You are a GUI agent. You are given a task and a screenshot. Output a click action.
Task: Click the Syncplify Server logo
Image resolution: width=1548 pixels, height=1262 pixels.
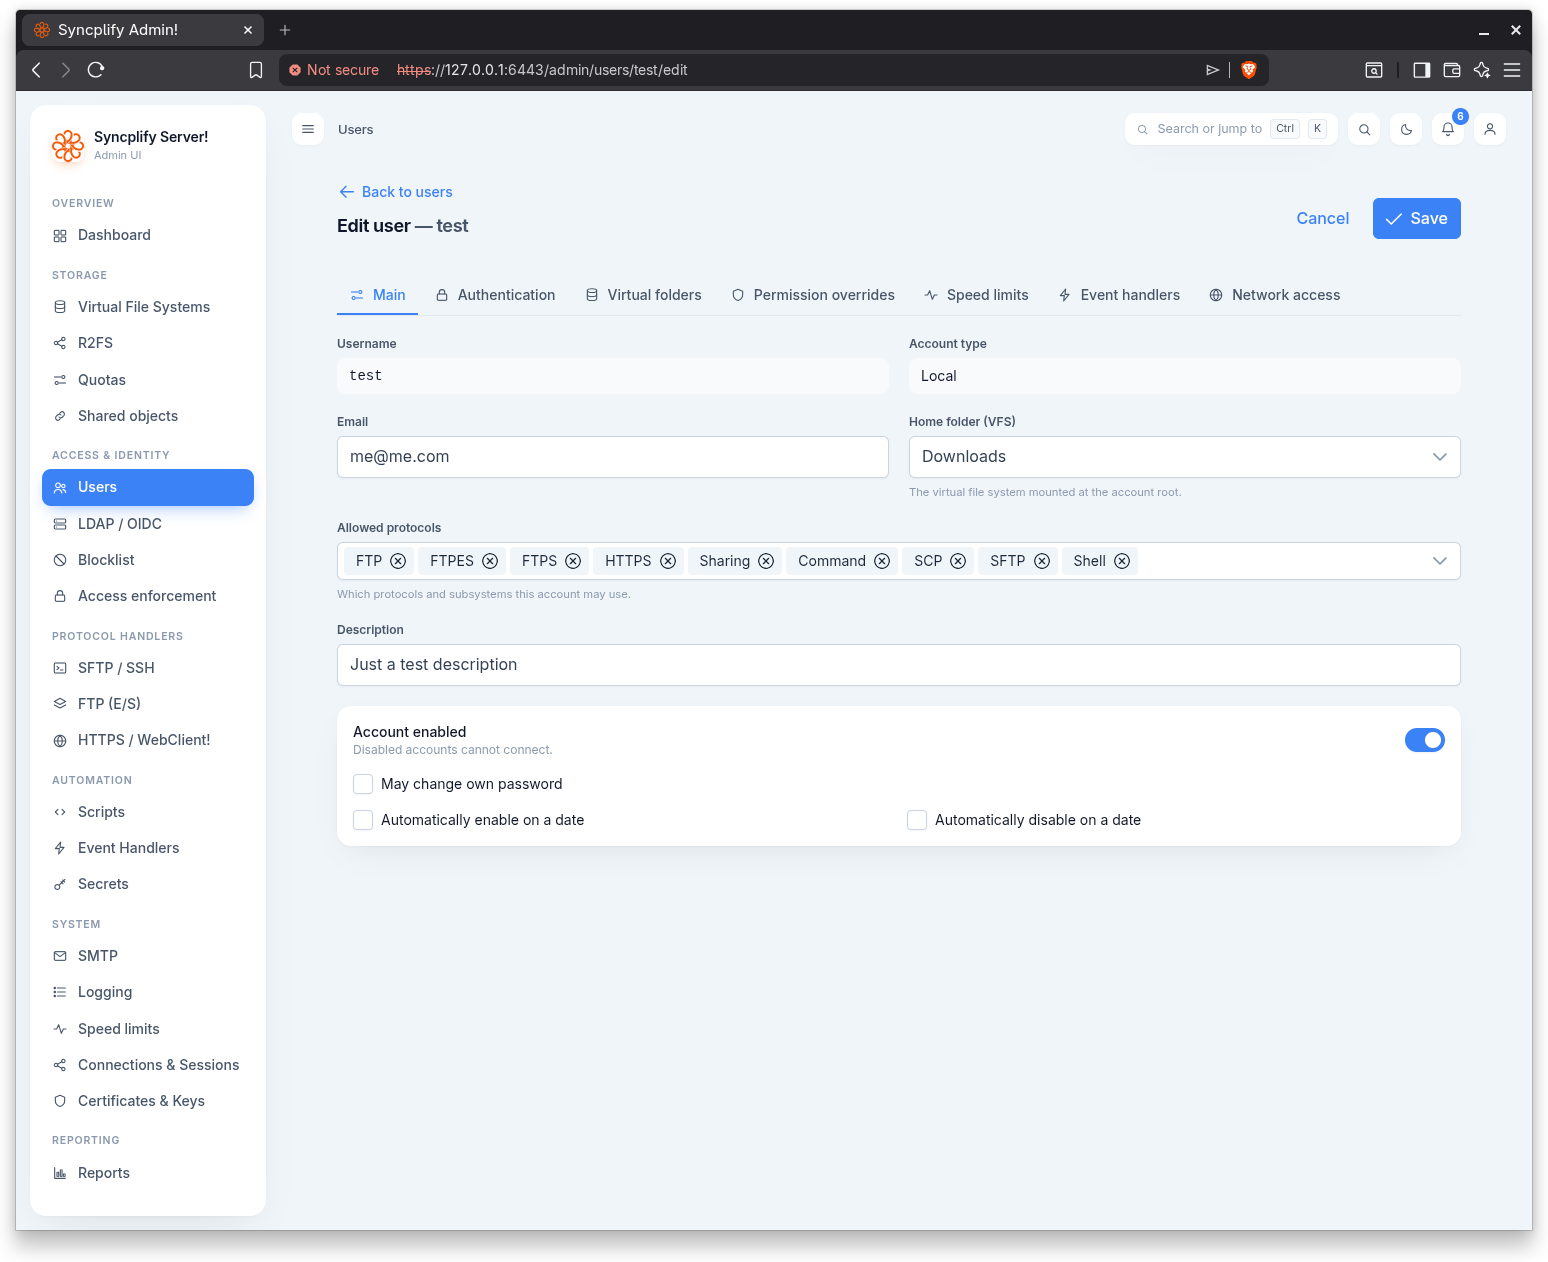(x=68, y=145)
